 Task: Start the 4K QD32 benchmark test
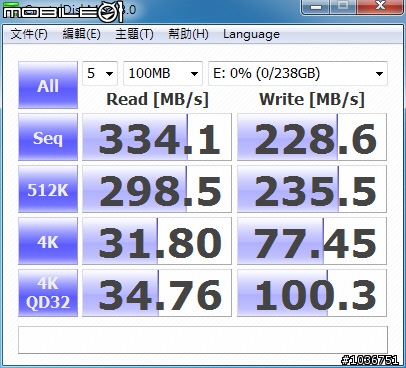pos(48,293)
